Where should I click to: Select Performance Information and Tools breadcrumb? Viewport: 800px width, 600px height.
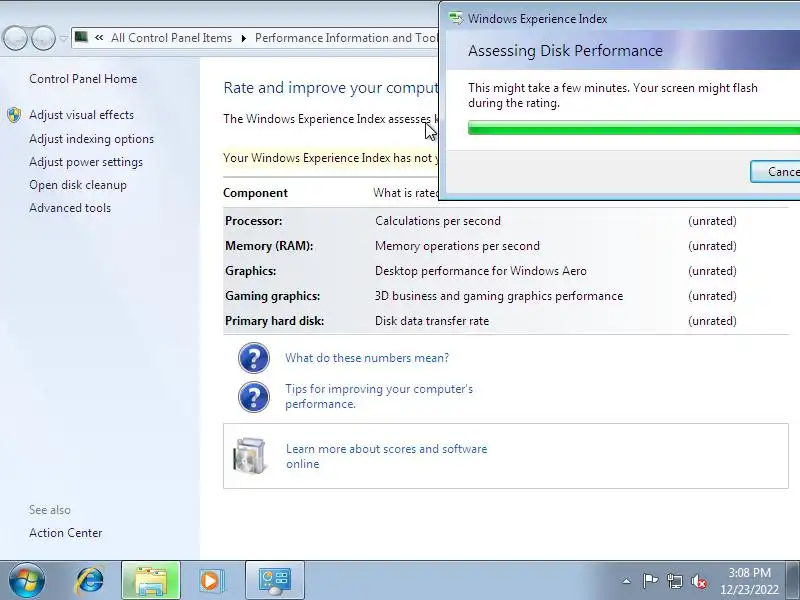(x=346, y=38)
